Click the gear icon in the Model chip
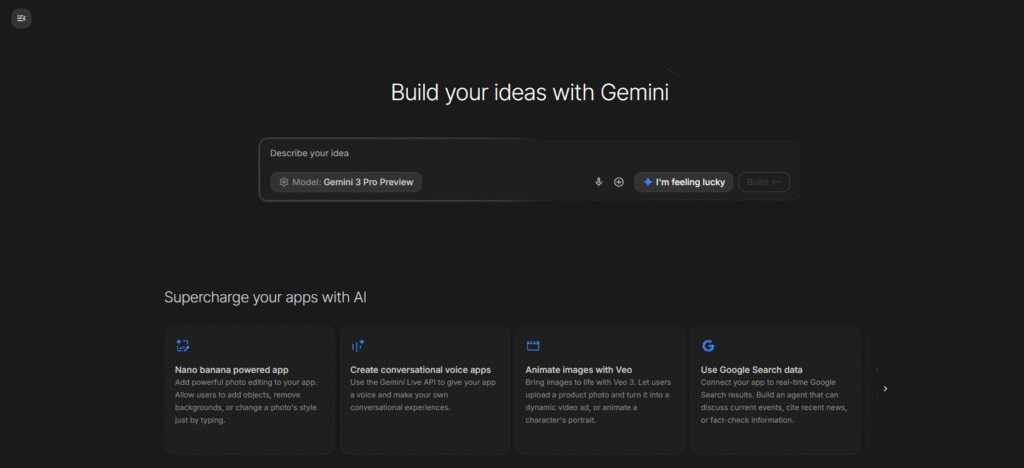1024x468 pixels. [284, 182]
